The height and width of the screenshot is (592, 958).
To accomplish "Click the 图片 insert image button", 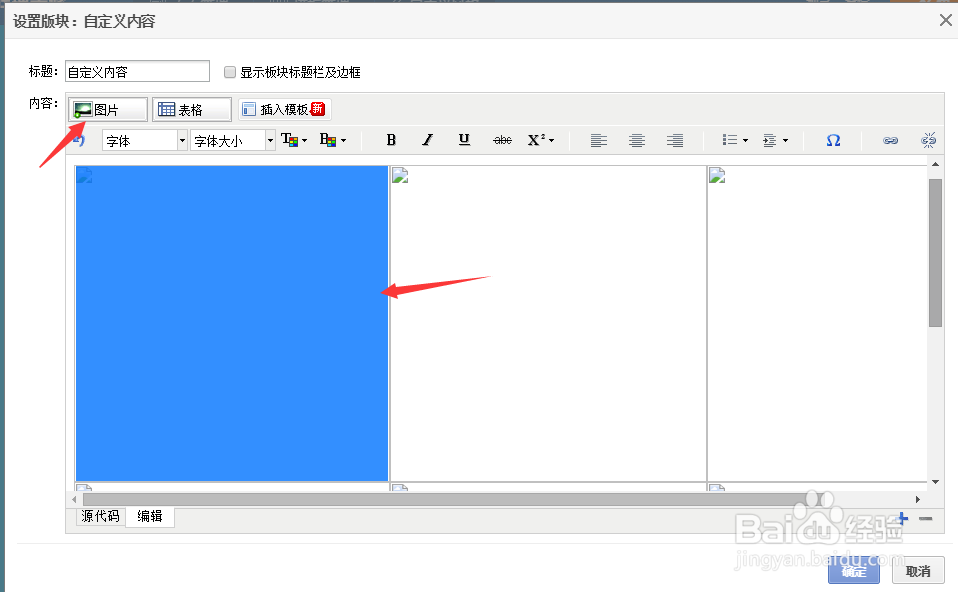I will tap(108, 110).
